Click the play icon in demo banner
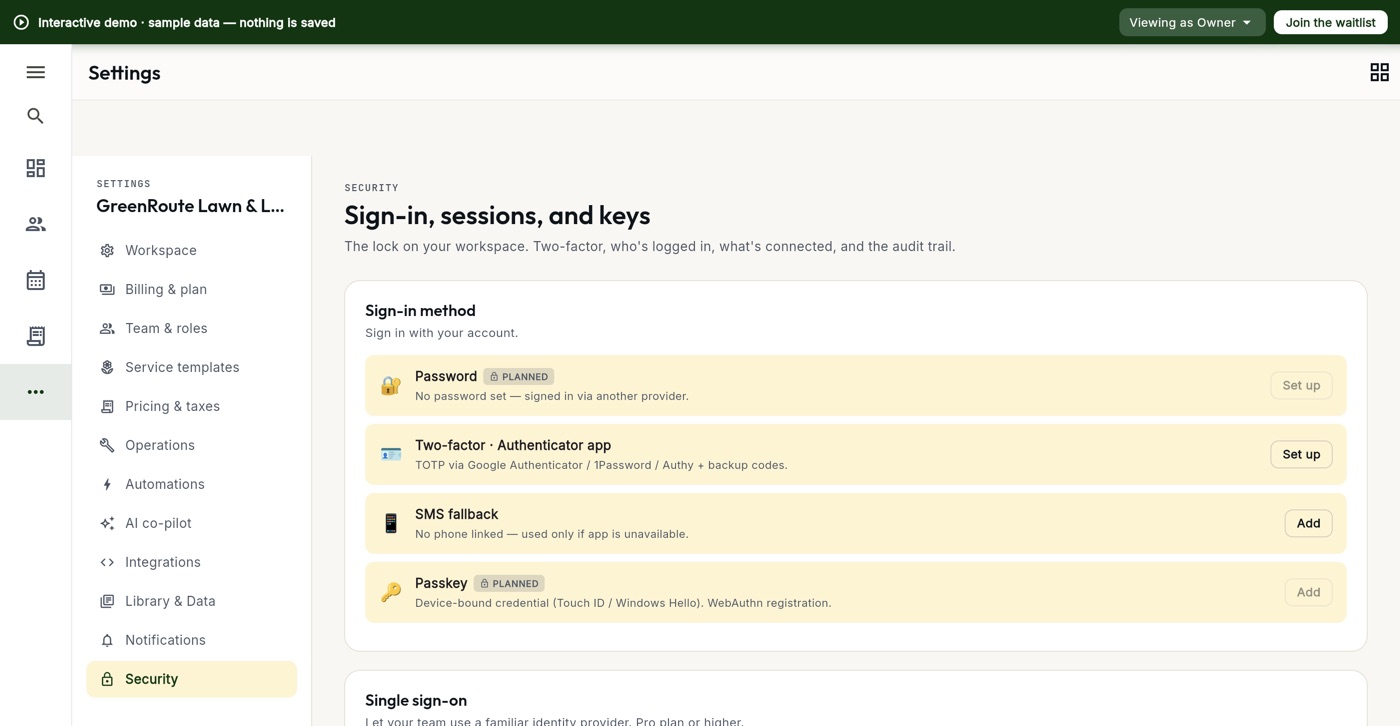The image size is (1400, 726). click(x=21, y=22)
